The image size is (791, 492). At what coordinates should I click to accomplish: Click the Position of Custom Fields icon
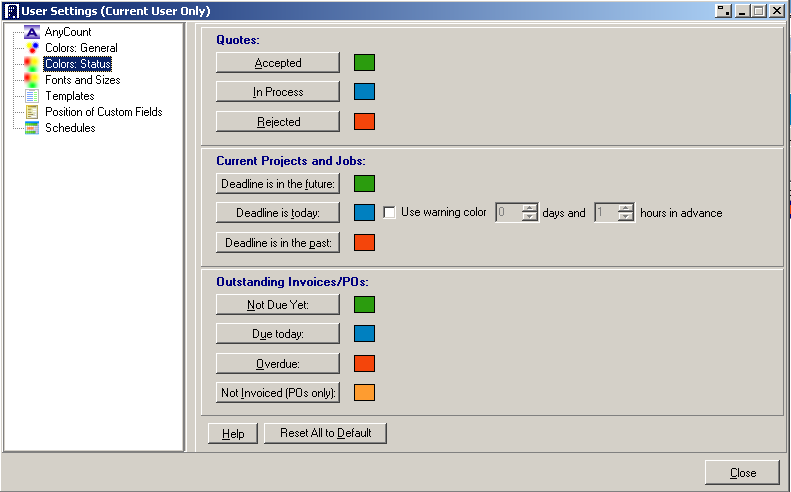(32, 112)
